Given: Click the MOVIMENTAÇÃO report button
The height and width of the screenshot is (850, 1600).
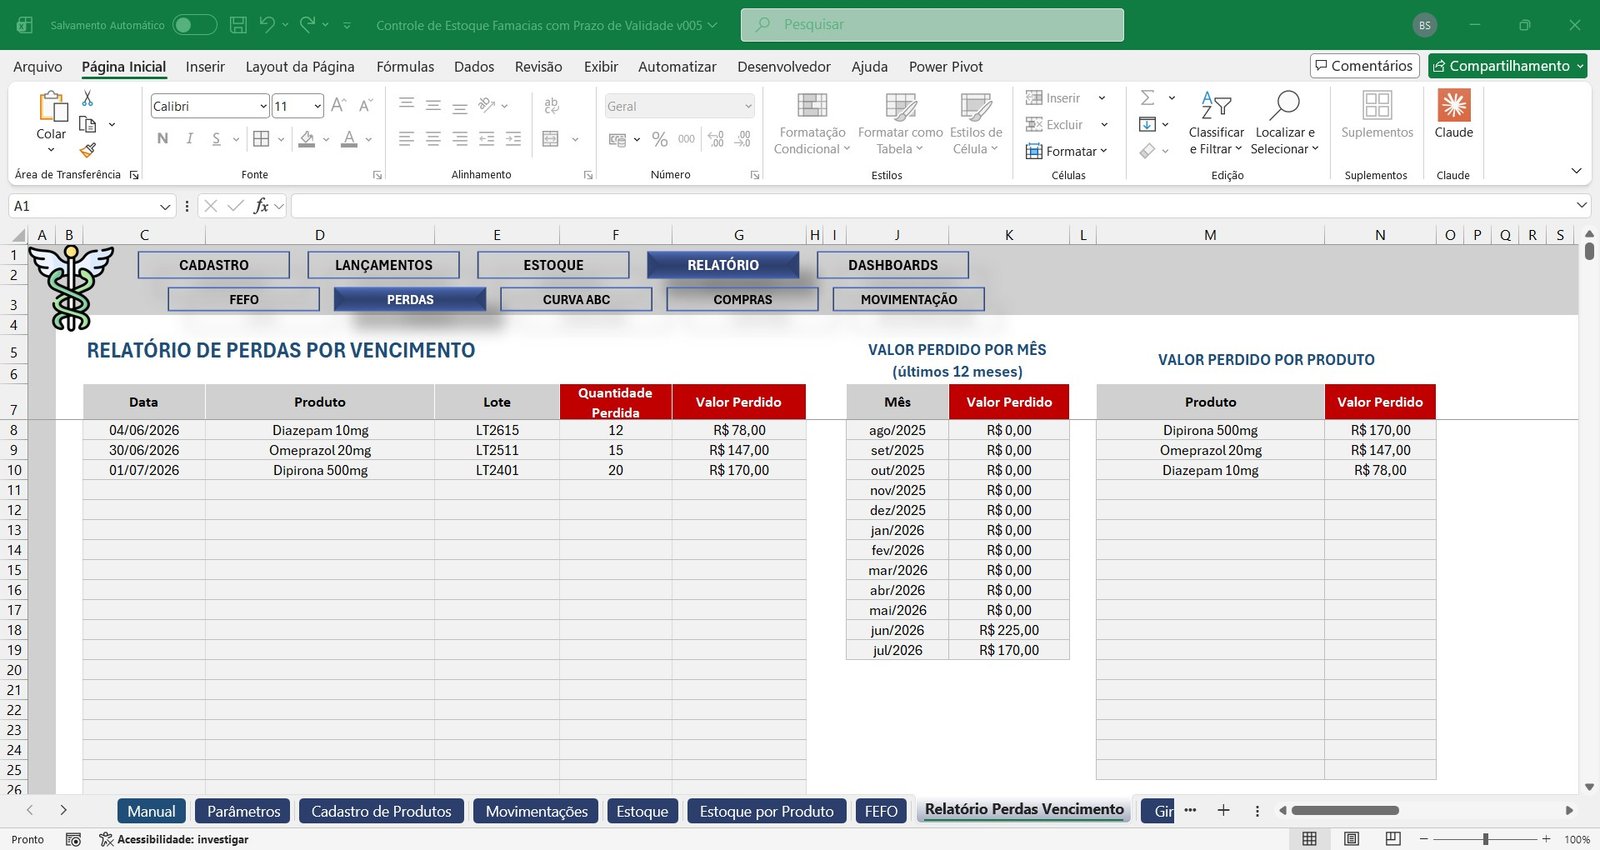Looking at the screenshot, I should pos(909,299).
